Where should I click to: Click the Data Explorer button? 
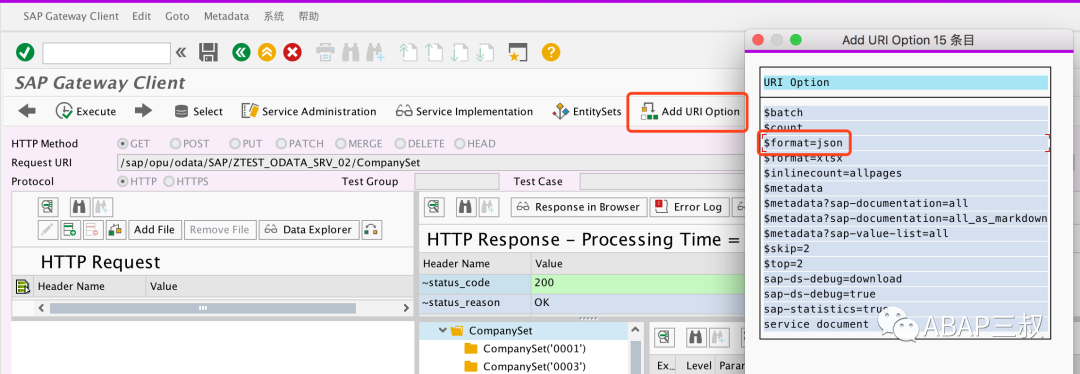coord(309,229)
